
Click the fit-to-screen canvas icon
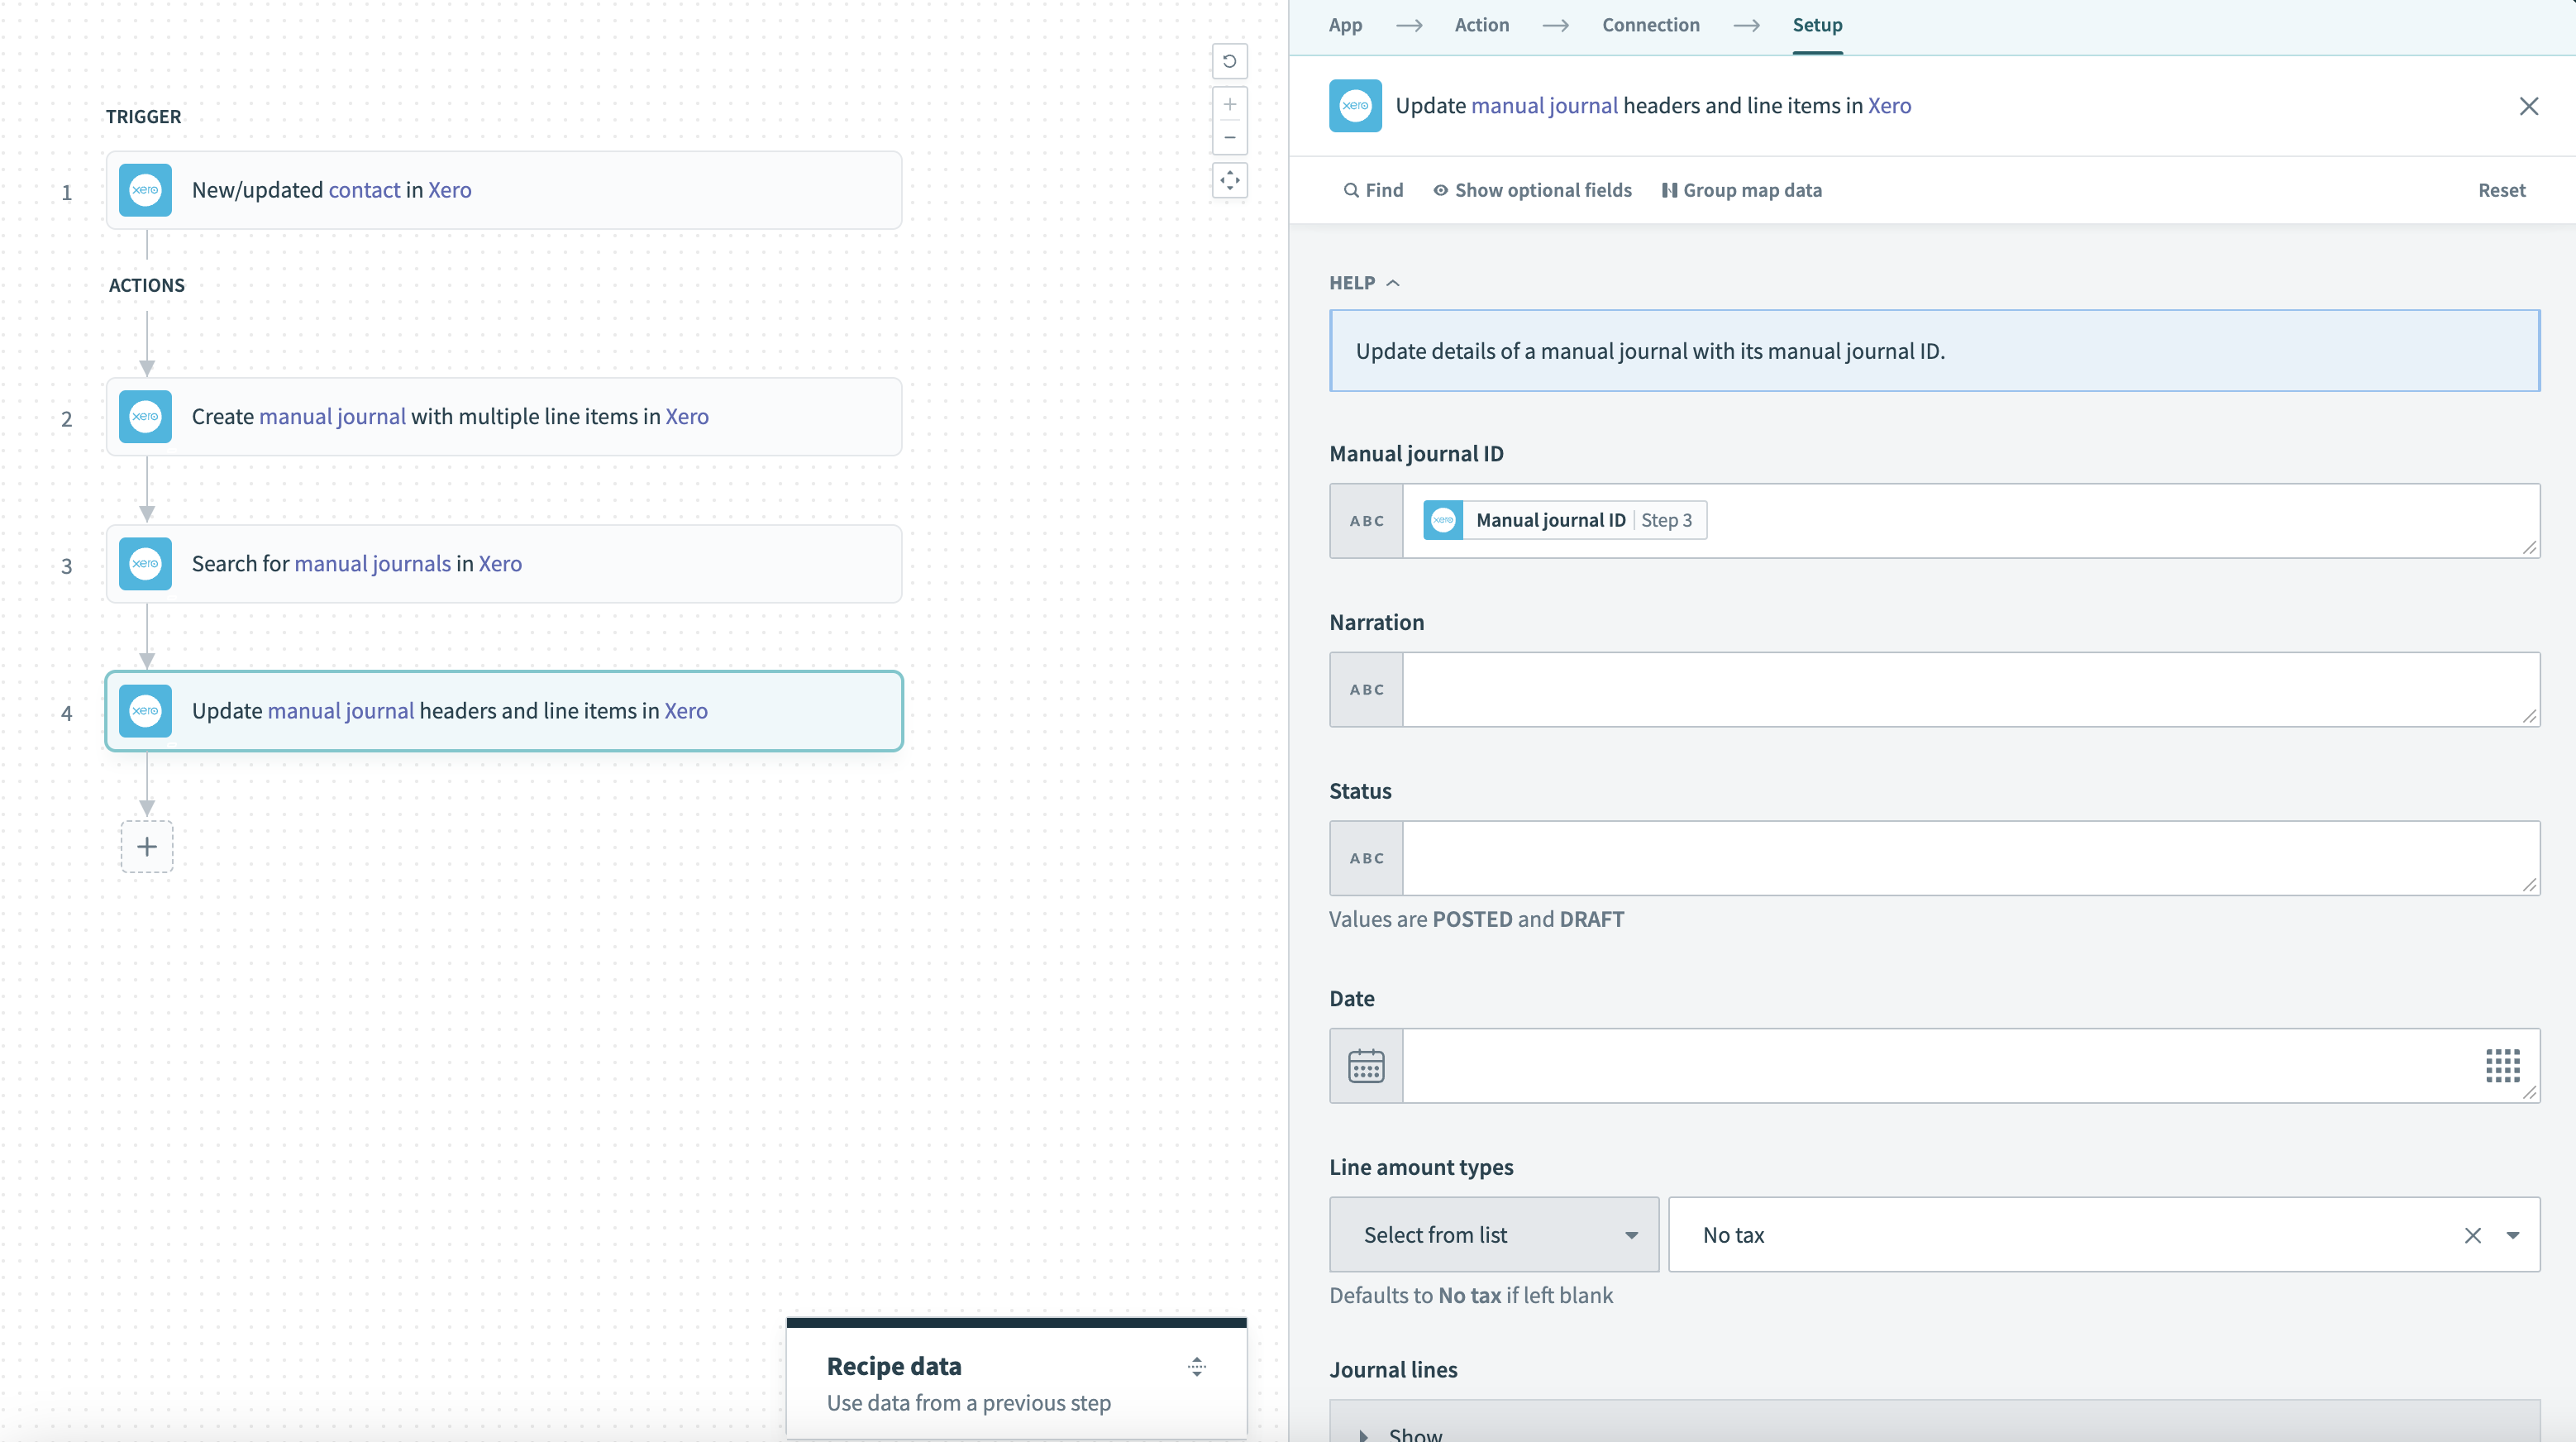click(x=1229, y=181)
